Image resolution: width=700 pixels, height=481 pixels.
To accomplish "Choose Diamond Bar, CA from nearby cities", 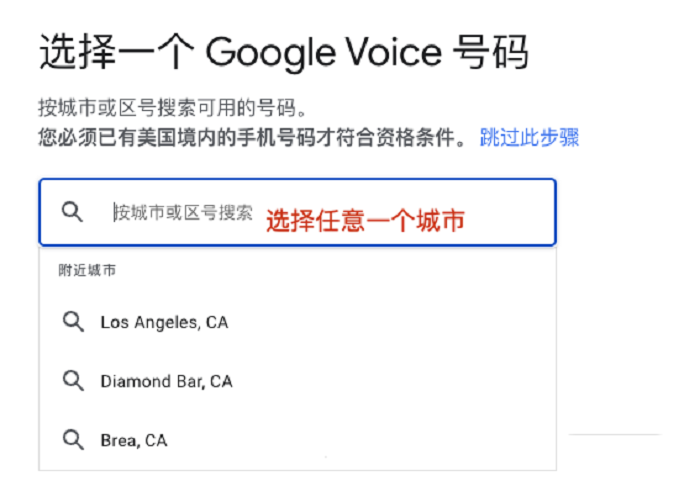I will pos(297,381).
